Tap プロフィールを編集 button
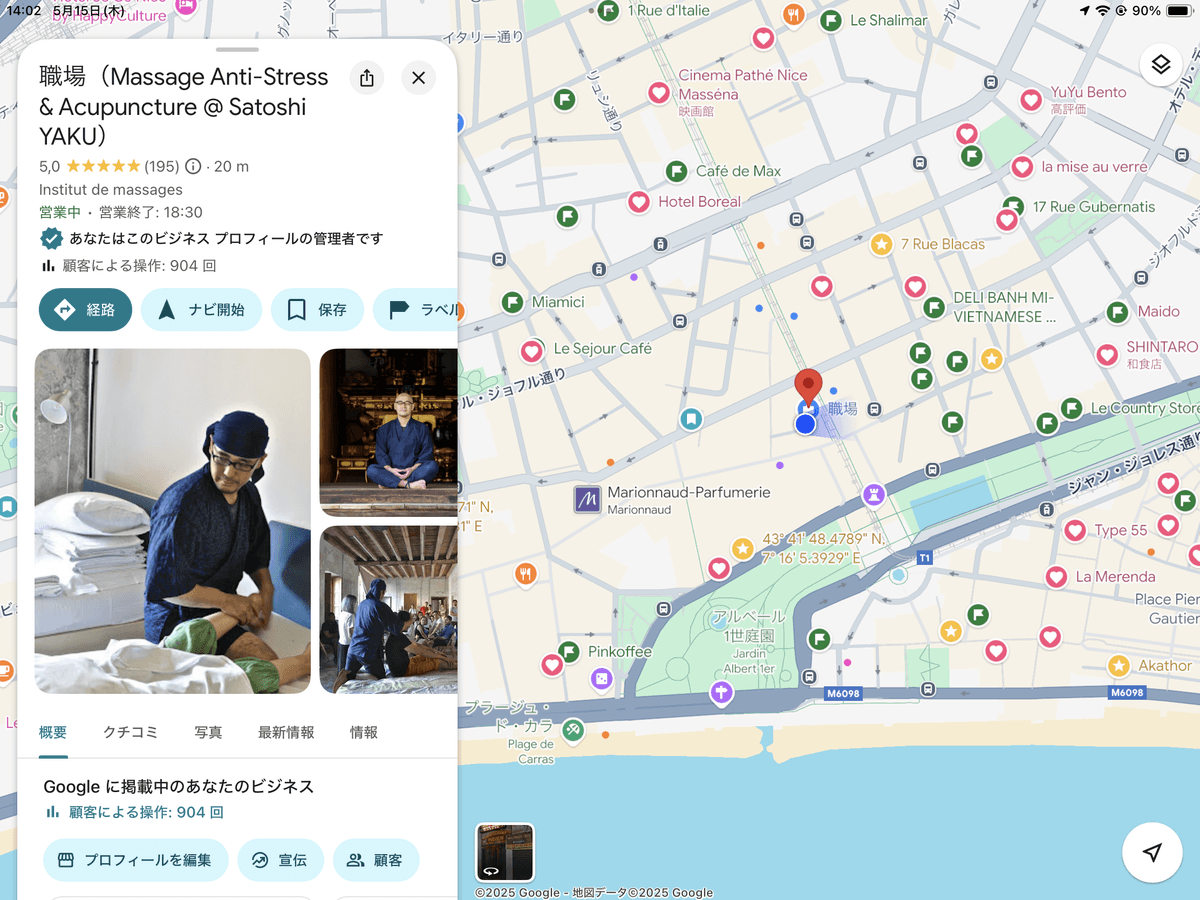This screenshot has height=900, width=1200. [135, 860]
